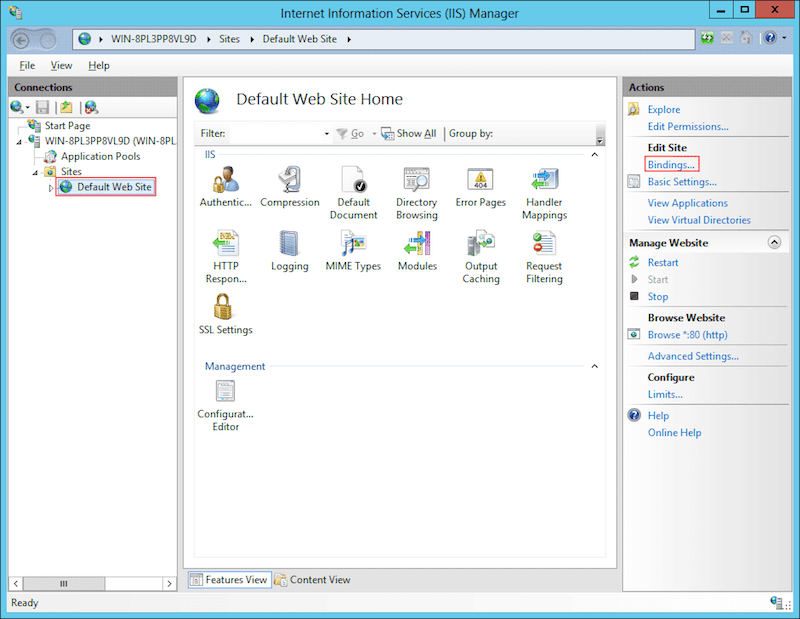This screenshot has height=619, width=800.
Task: Collapse the Management feature group
Action: 594,366
